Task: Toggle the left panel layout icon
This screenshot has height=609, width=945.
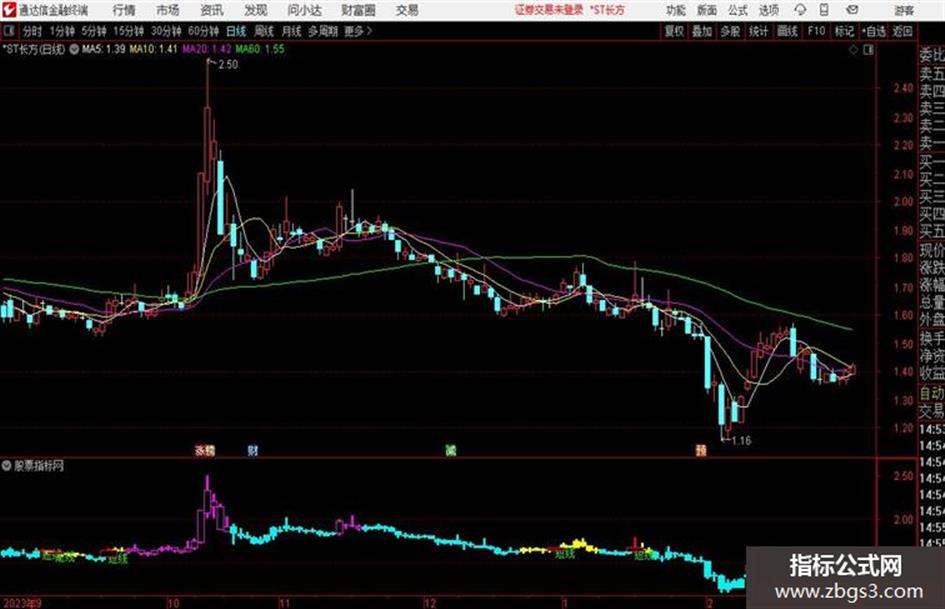Action: tap(9, 31)
